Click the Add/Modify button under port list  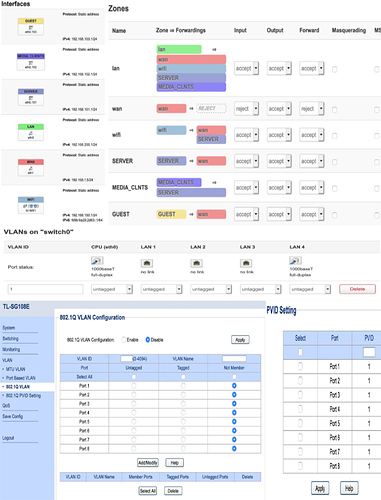(148, 463)
